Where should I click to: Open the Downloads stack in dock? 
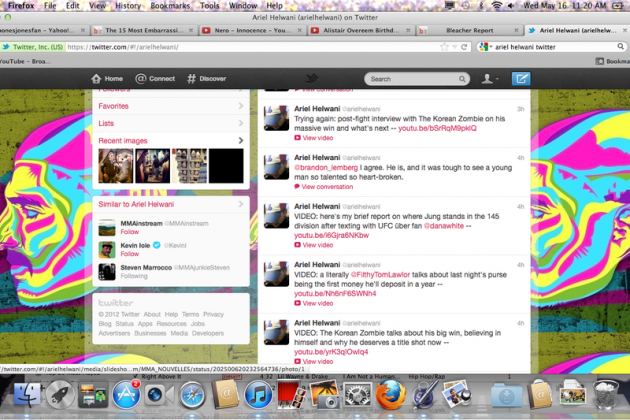click(x=506, y=396)
